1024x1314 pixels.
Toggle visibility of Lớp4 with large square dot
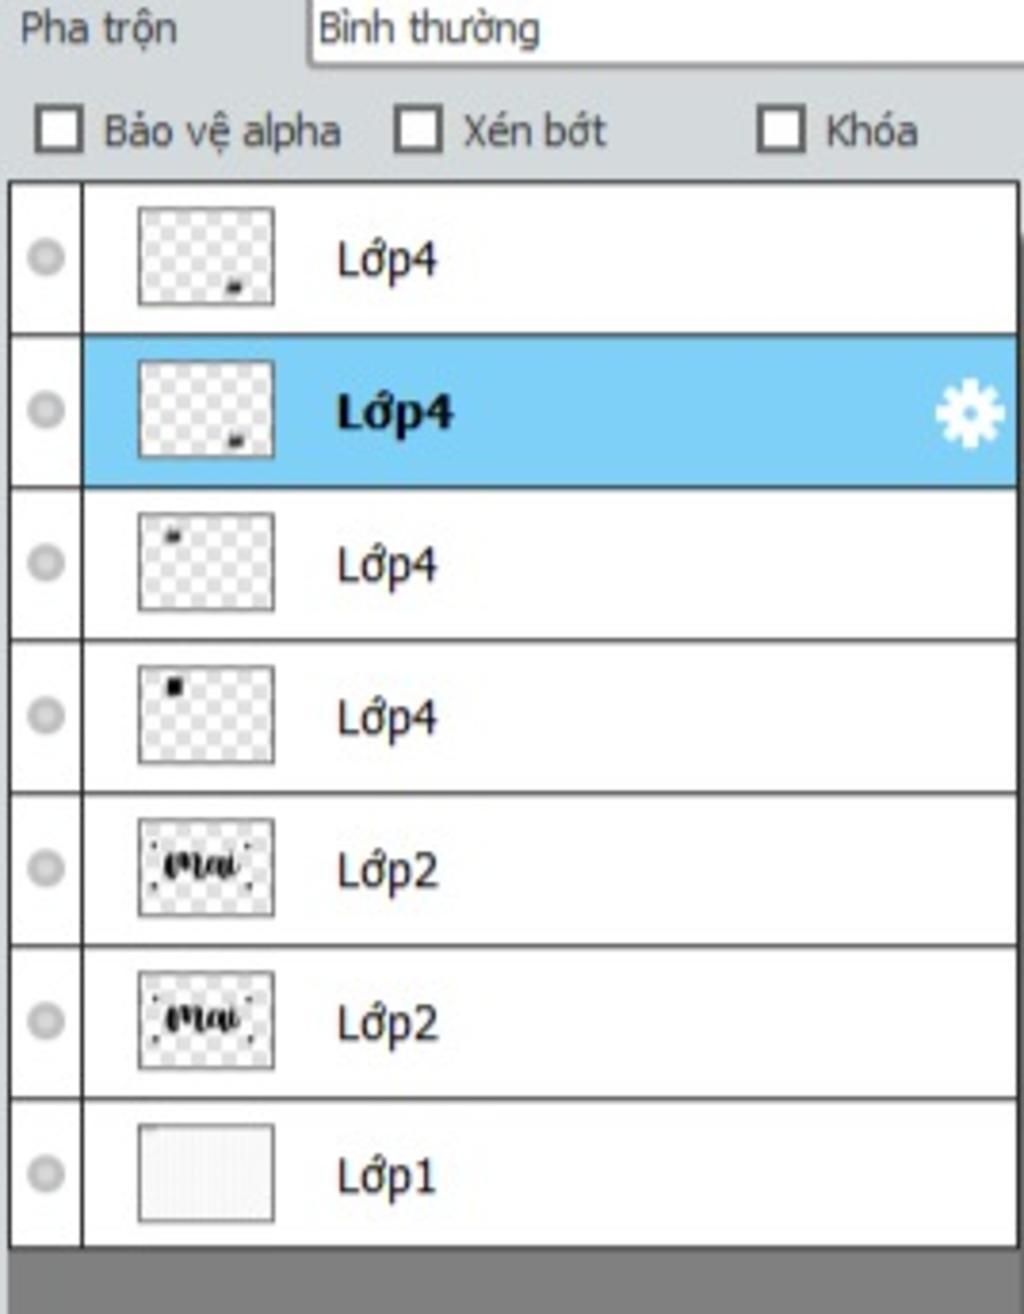(x=46, y=715)
